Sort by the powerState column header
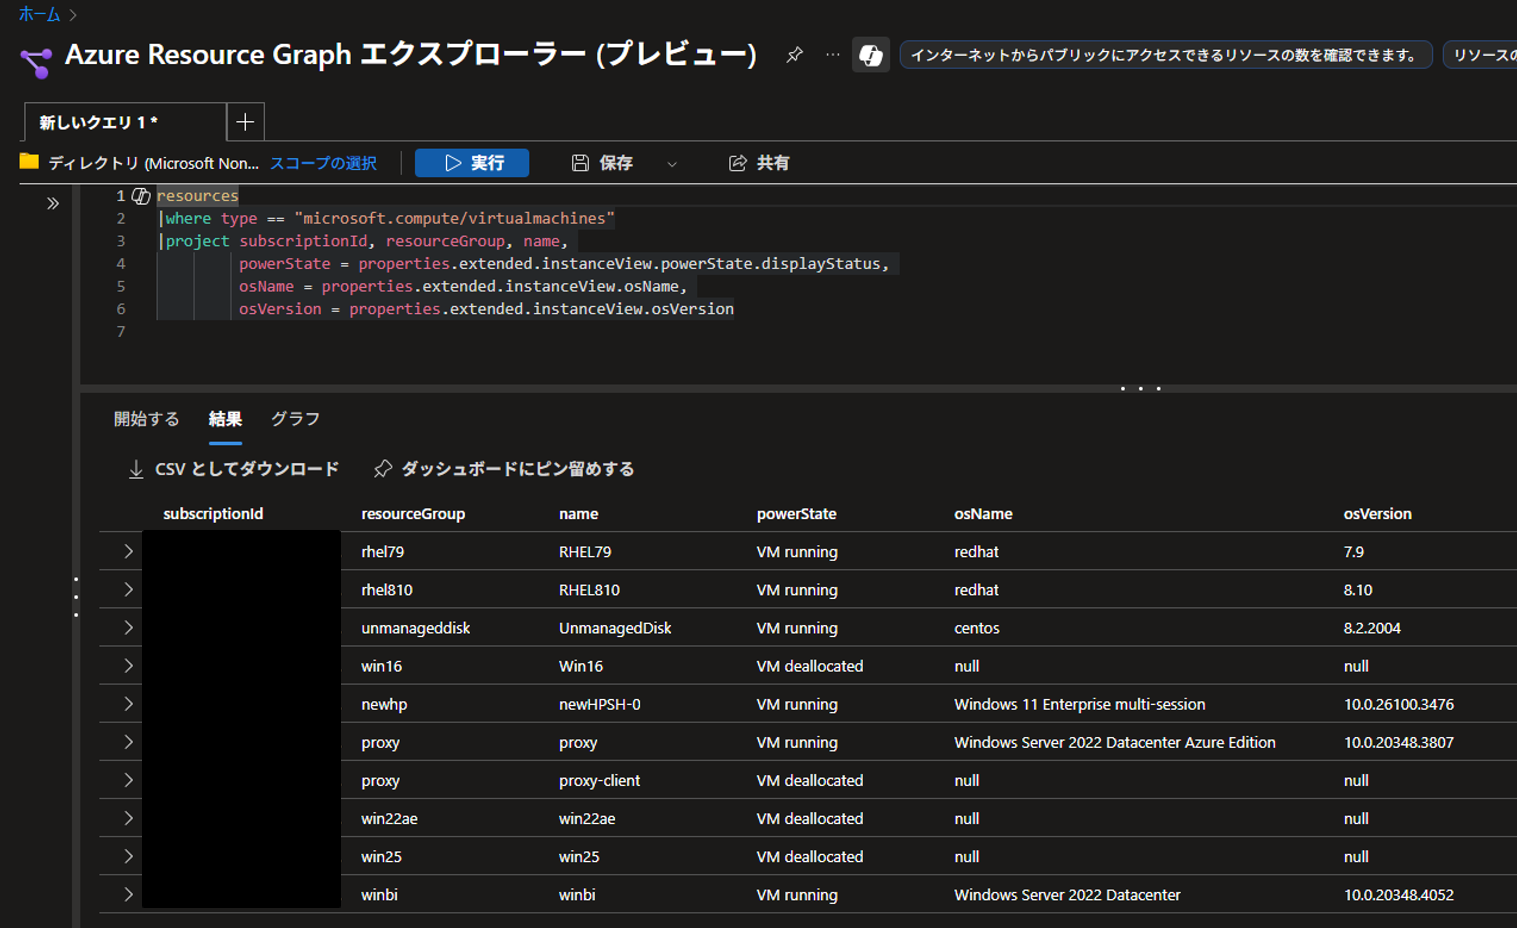Screen dimensions: 1517x928 796,514
